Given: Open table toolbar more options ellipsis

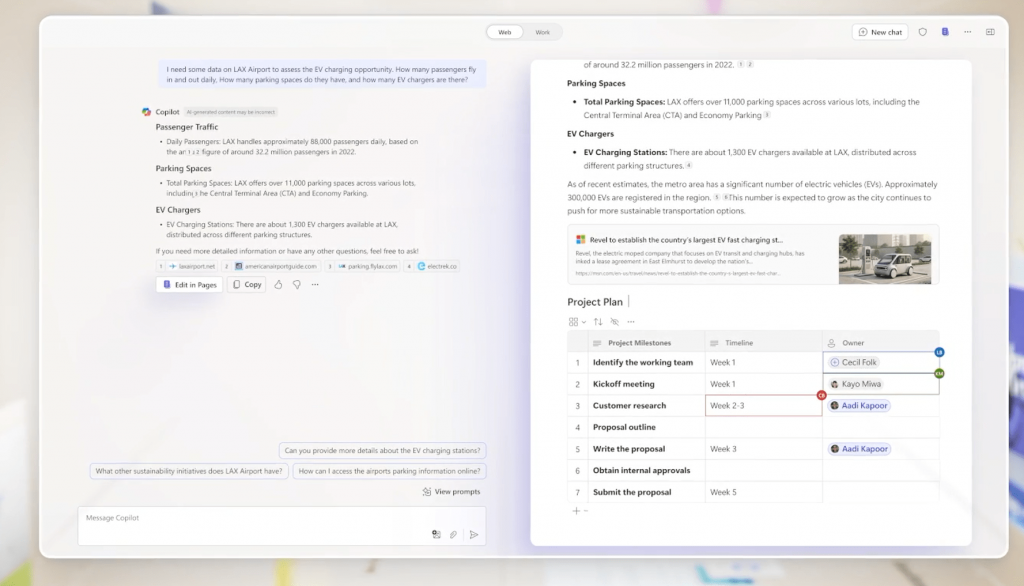Looking at the screenshot, I should click(x=631, y=321).
